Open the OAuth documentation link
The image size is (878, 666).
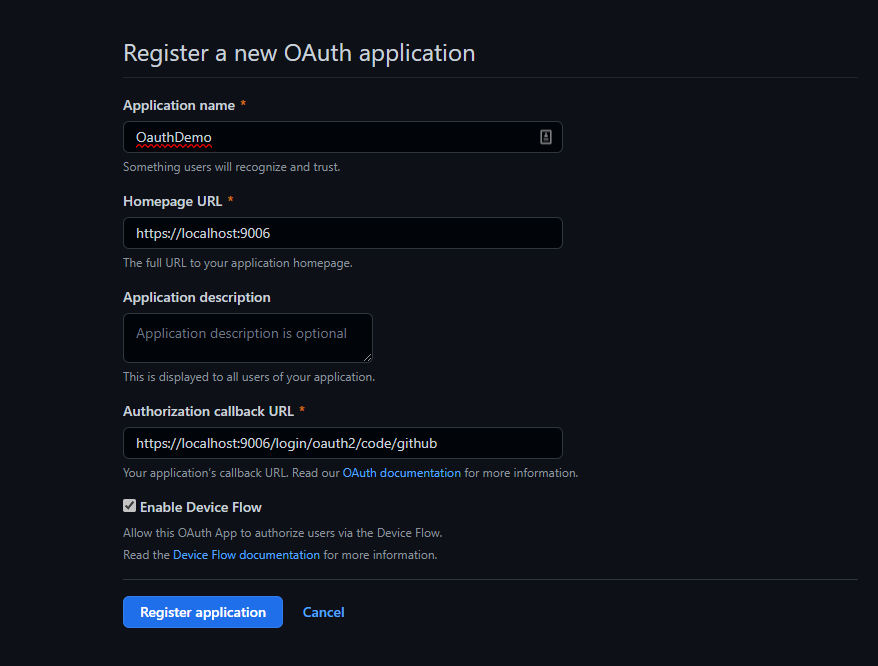click(x=401, y=473)
